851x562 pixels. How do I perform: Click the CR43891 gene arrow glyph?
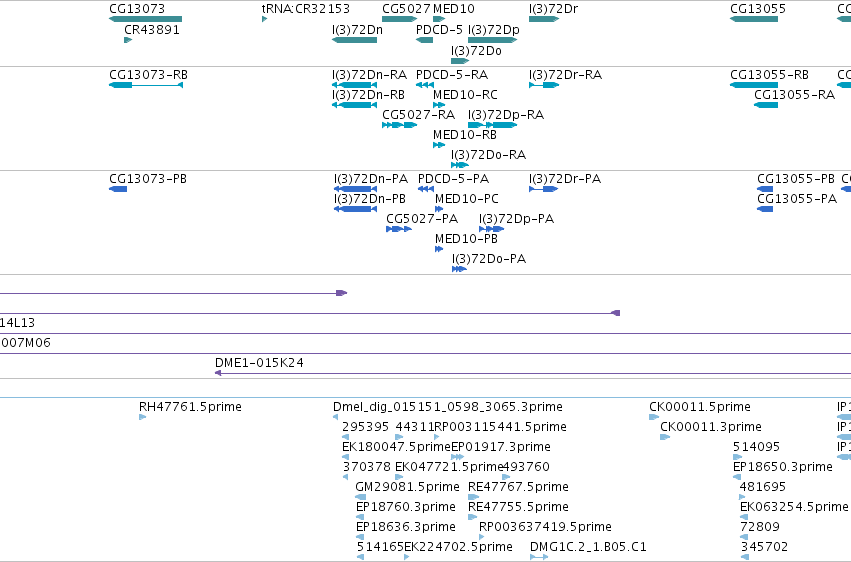tap(128, 40)
